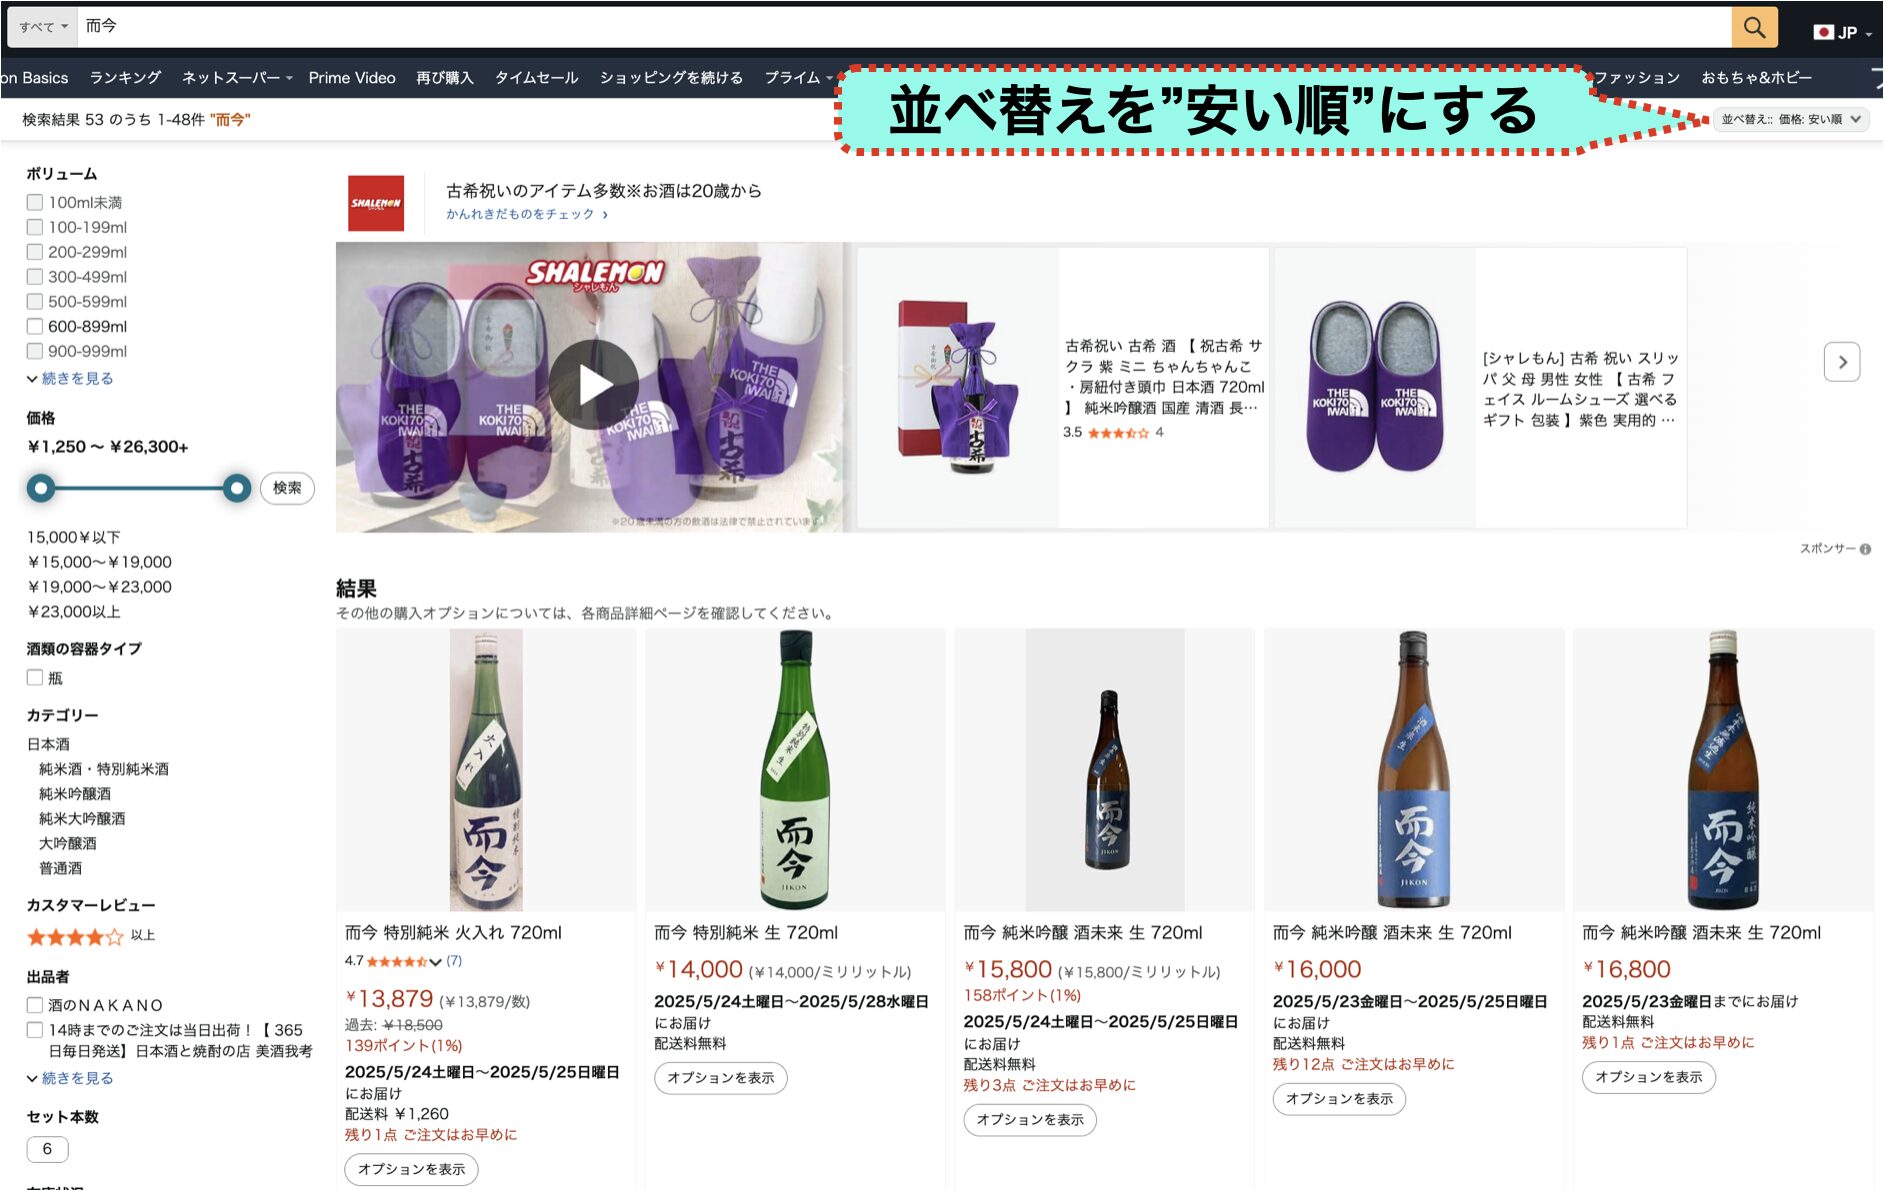Select the 純米大吟醸酒 category
The width and height of the screenshot is (1884, 1190).
(82, 819)
